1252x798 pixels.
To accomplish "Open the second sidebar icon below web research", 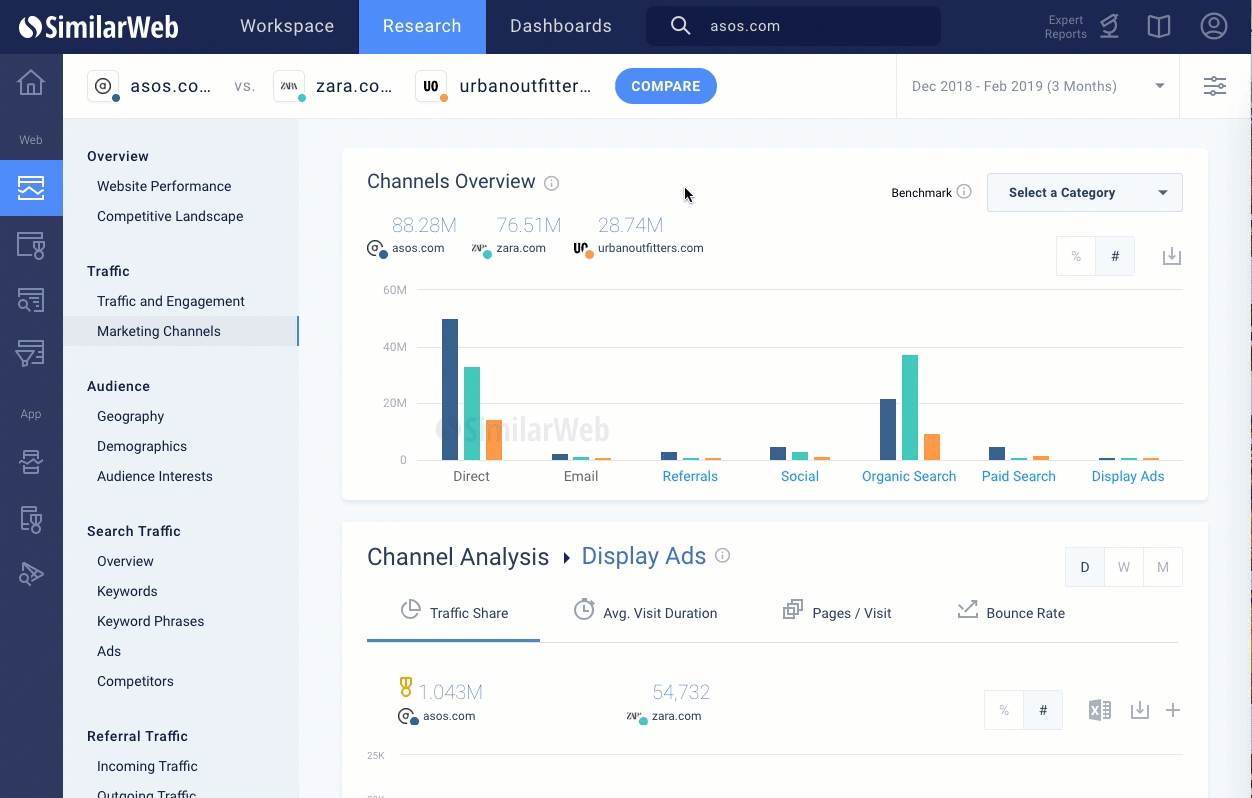I will point(31,244).
